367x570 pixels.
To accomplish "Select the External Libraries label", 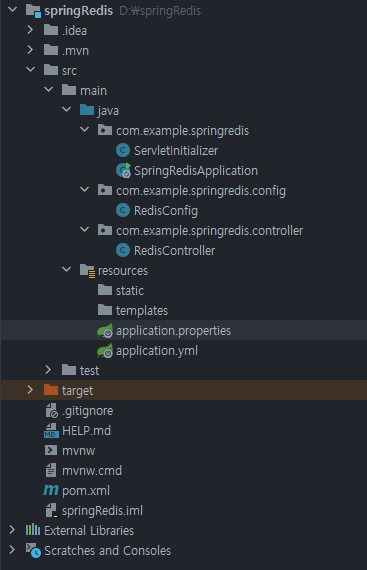I will 89,531.
